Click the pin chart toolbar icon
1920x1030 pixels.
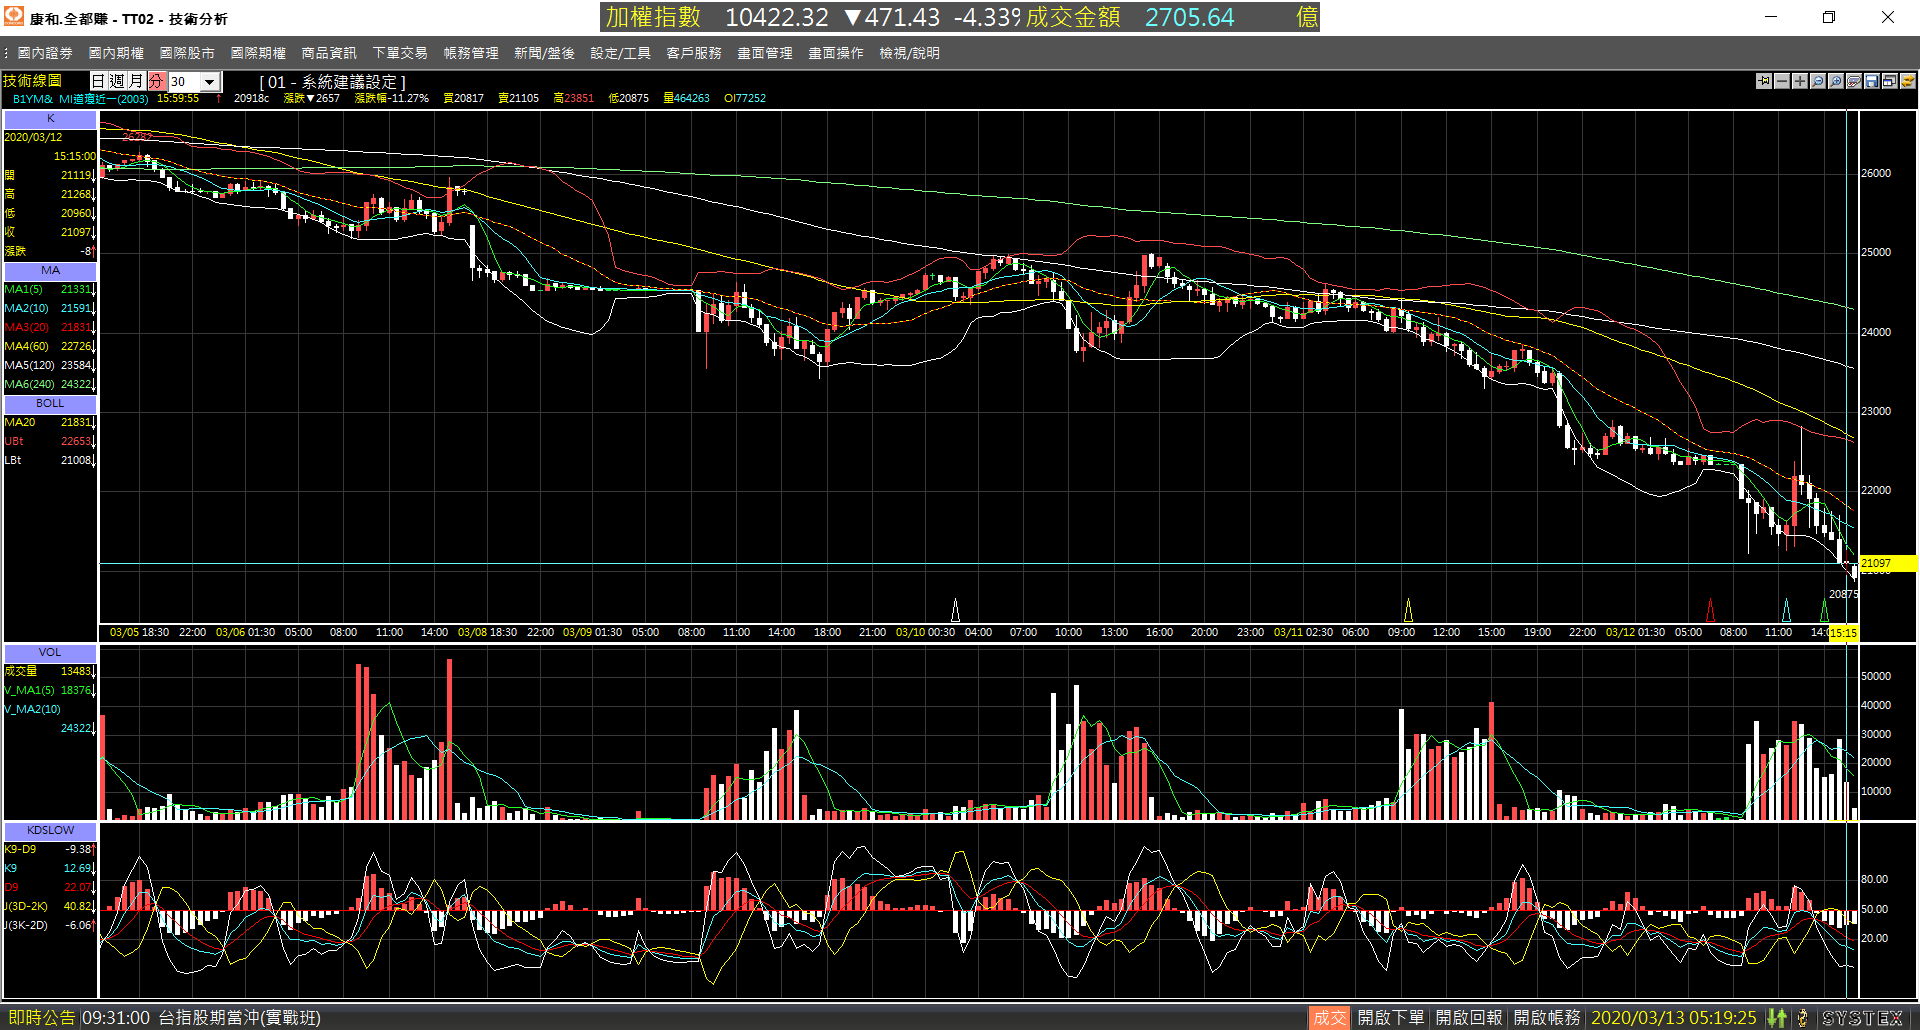(x=1764, y=81)
